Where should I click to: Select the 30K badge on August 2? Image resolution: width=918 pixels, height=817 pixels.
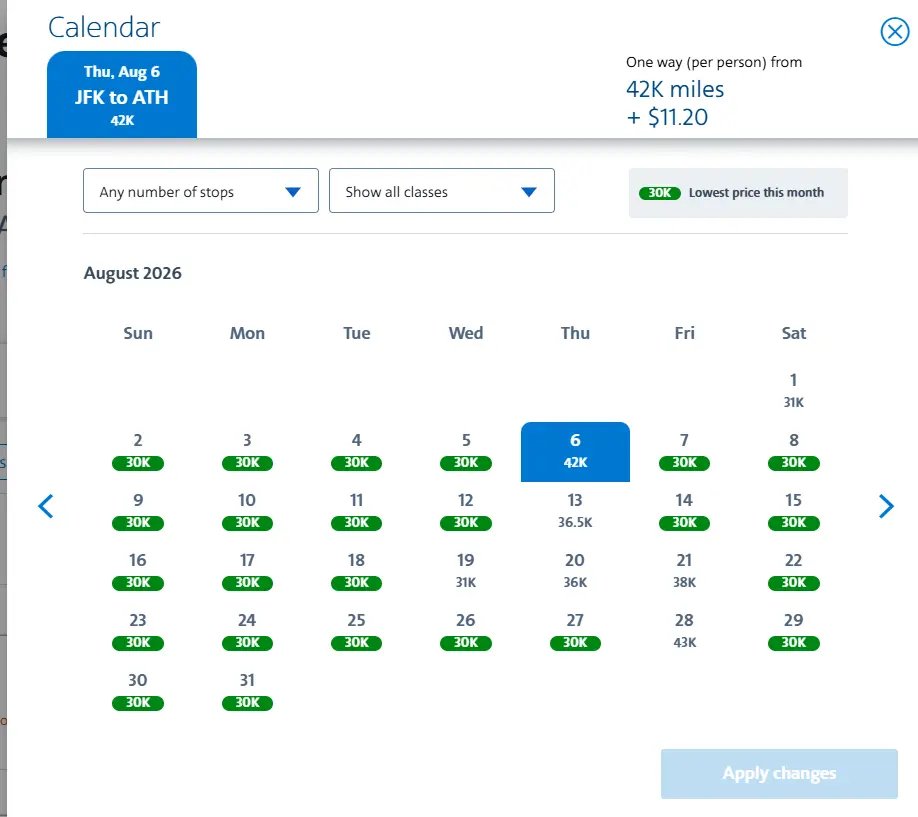tap(138, 463)
